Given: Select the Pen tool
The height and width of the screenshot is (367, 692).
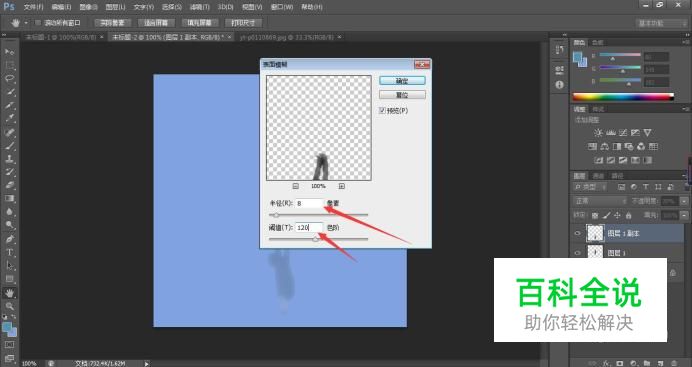Looking at the screenshot, I should click(9, 240).
